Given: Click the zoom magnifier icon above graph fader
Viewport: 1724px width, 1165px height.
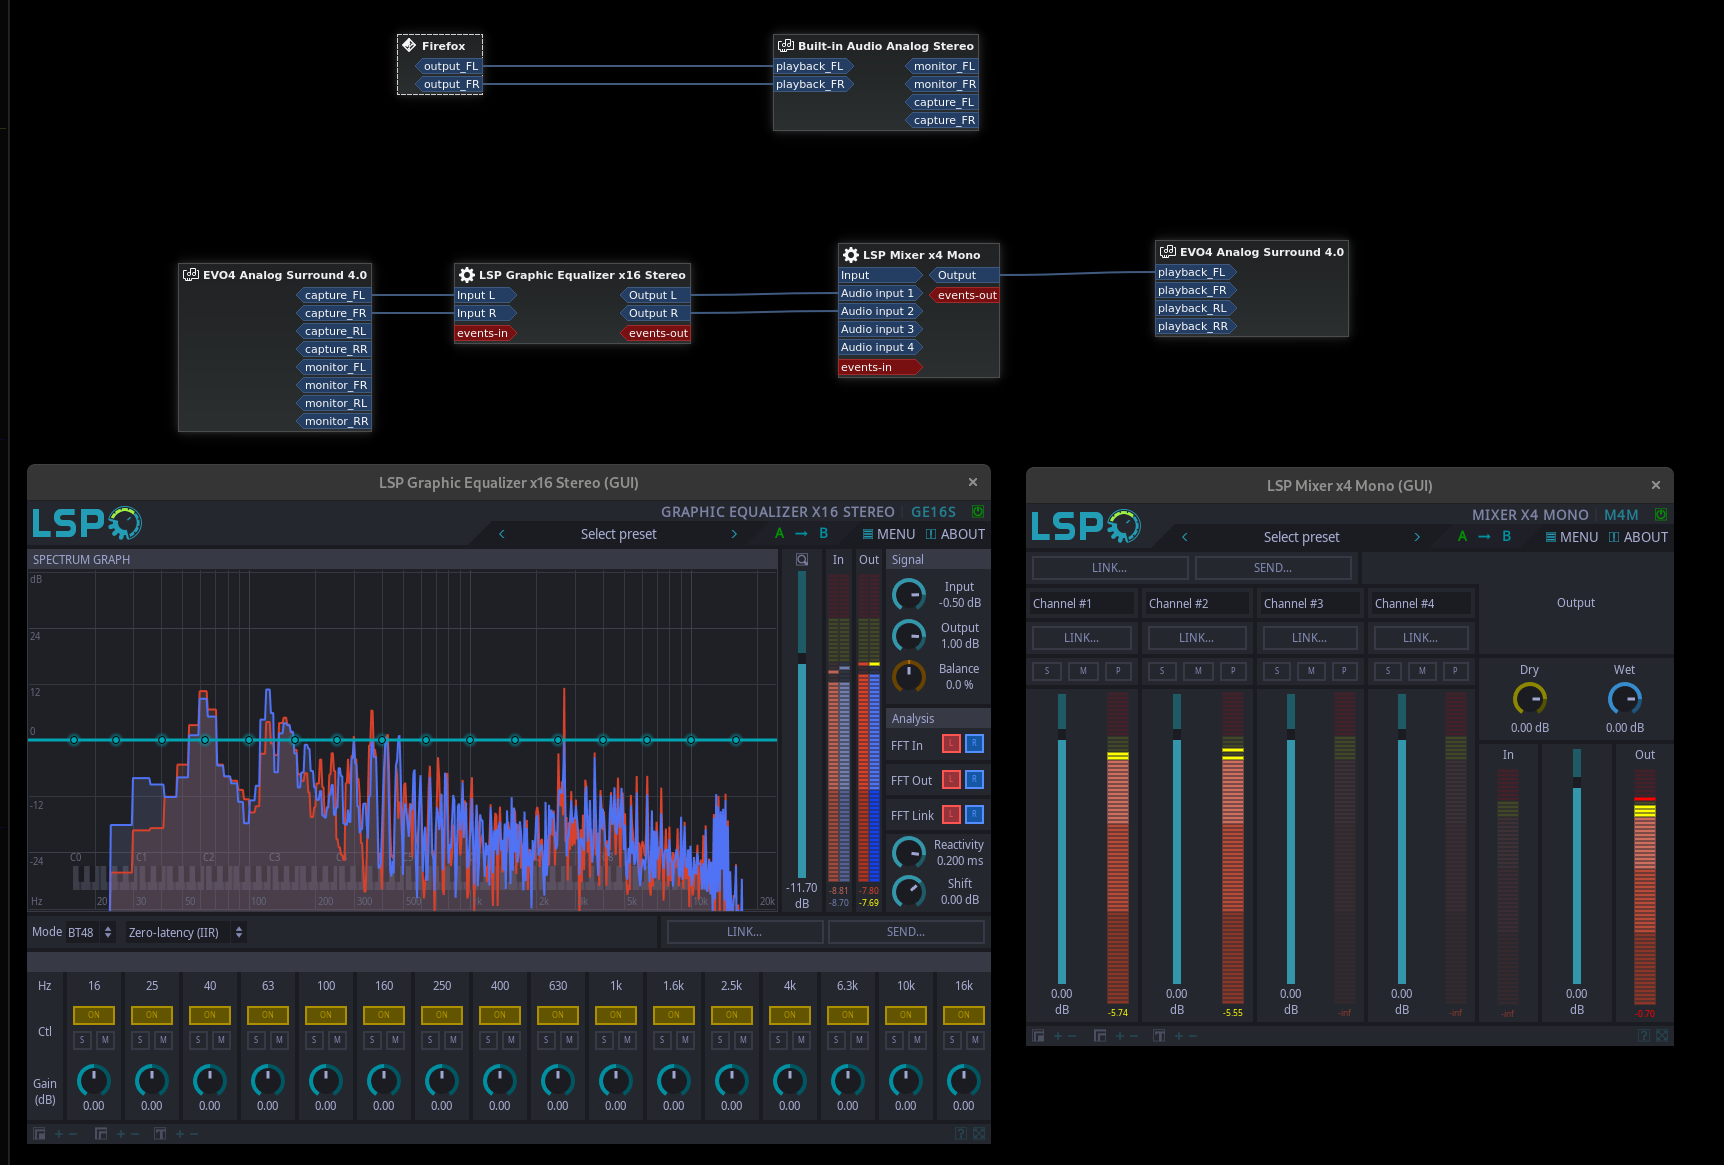Looking at the screenshot, I should [x=802, y=560].
